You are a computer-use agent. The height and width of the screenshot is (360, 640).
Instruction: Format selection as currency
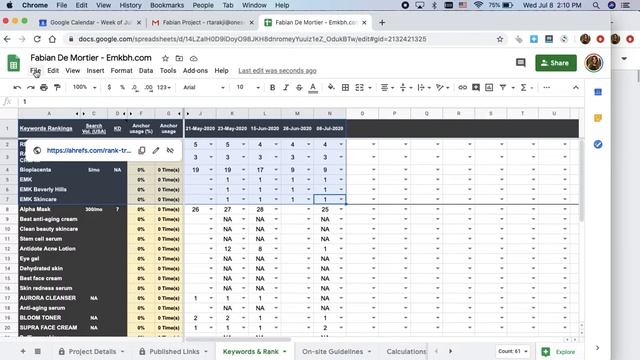109,87
